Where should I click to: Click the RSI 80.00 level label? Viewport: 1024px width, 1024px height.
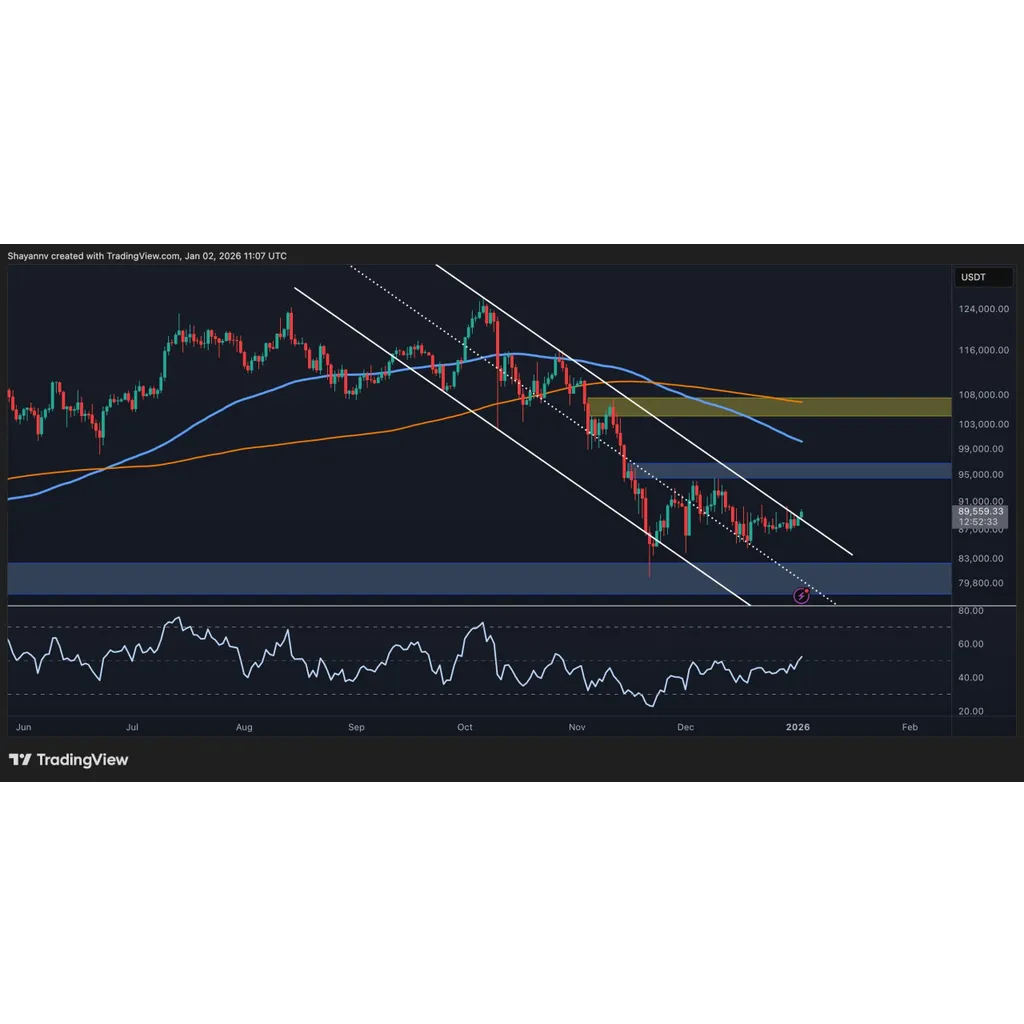coord(970,611)
